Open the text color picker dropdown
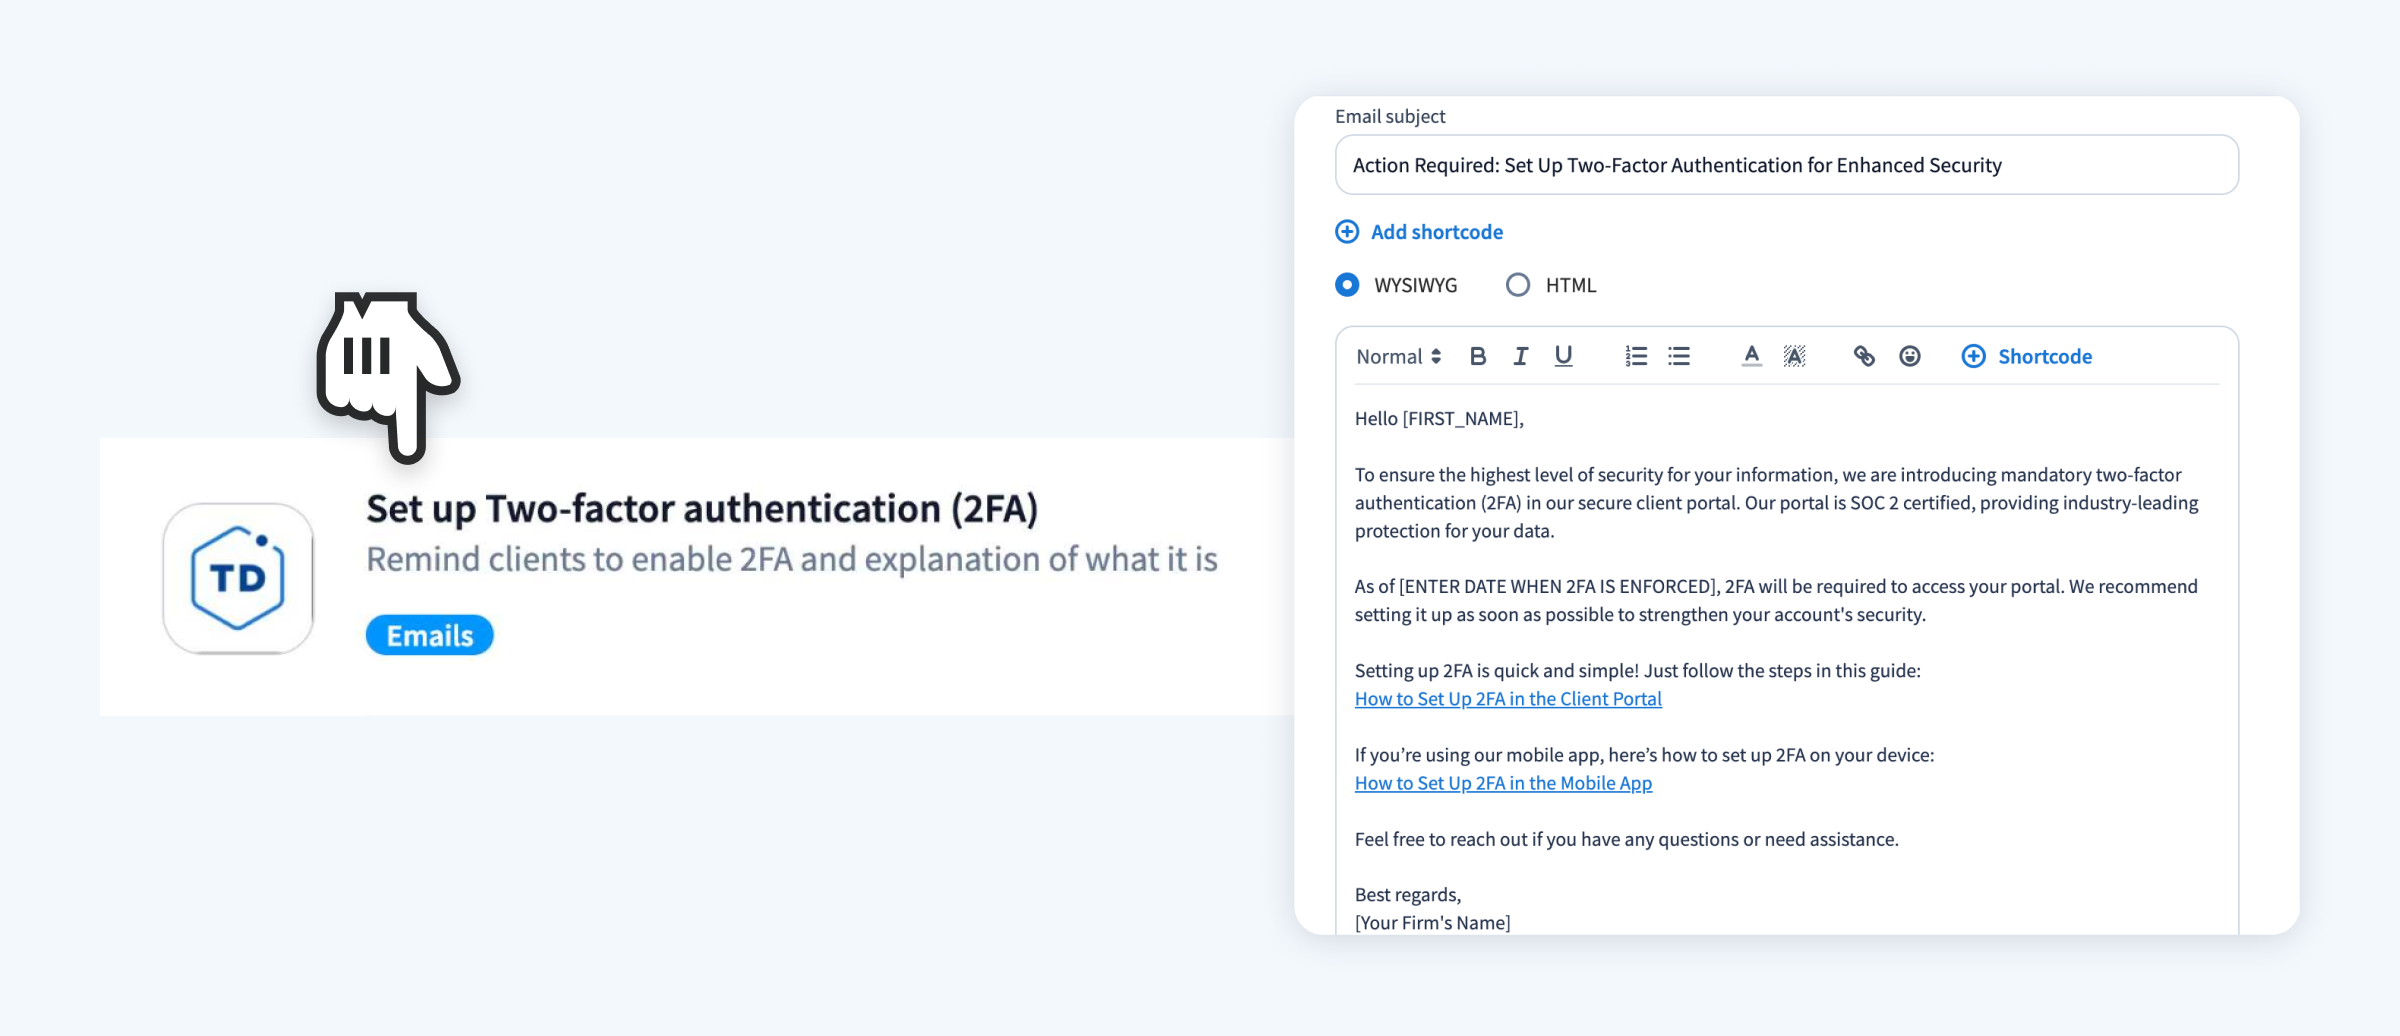Screen dimensions: 2400x1036 pyautogui.click(x=1751, y=356)
